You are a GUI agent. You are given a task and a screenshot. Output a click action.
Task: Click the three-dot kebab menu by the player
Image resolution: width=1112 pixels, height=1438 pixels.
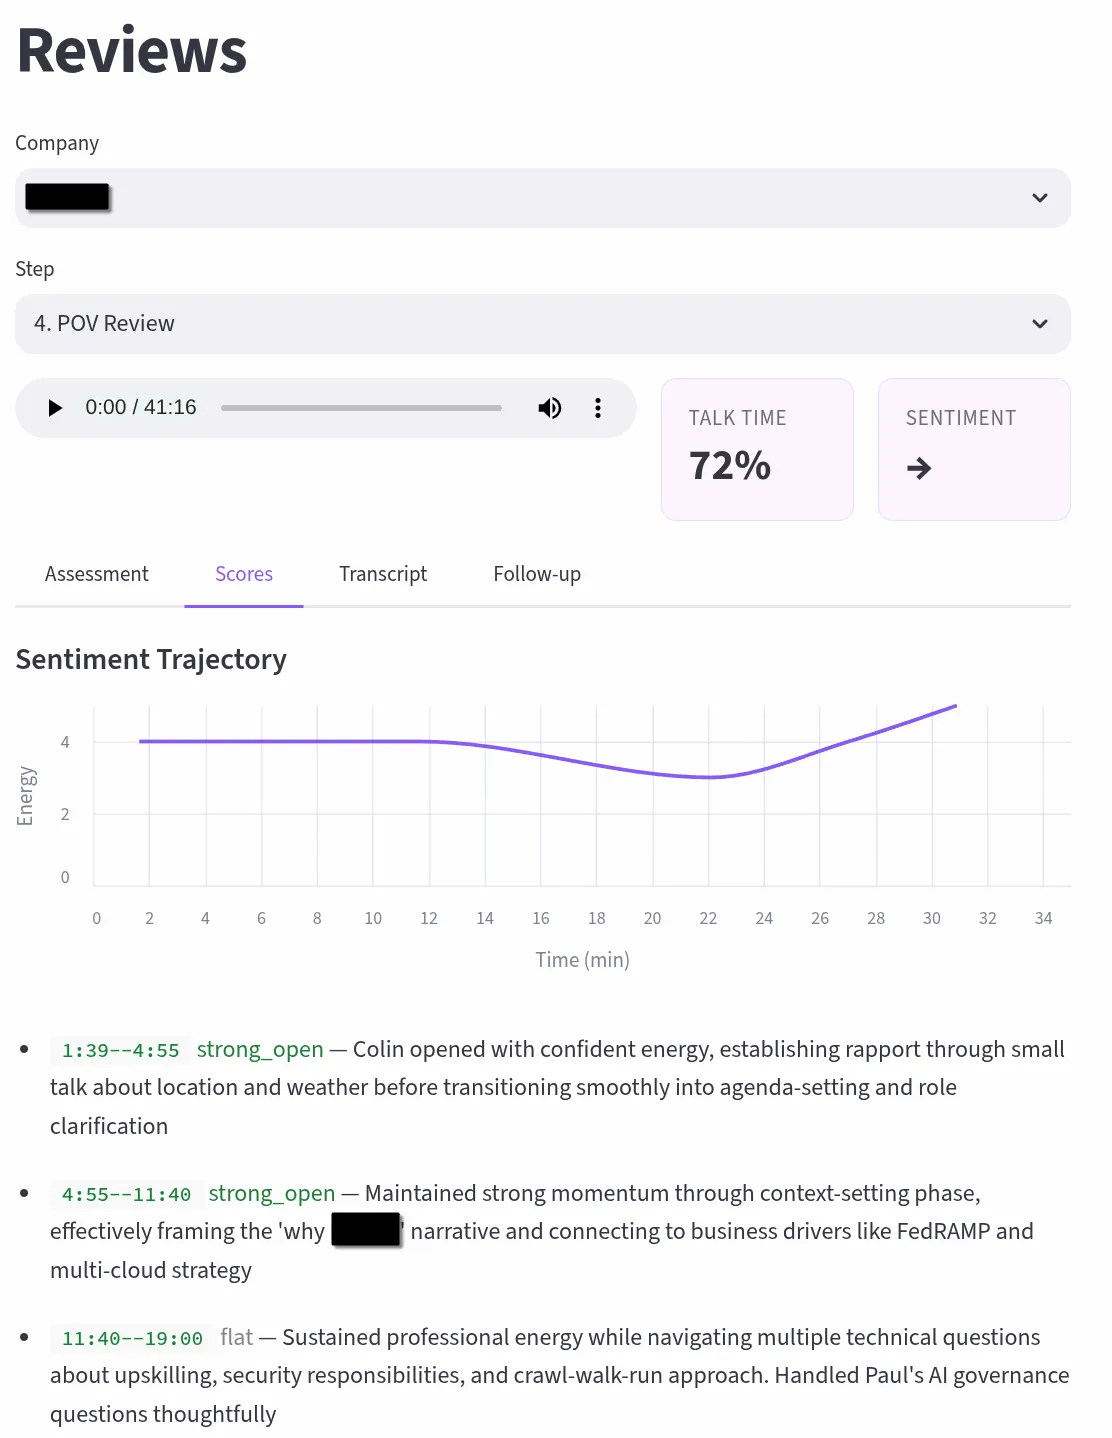pos(597,407)
